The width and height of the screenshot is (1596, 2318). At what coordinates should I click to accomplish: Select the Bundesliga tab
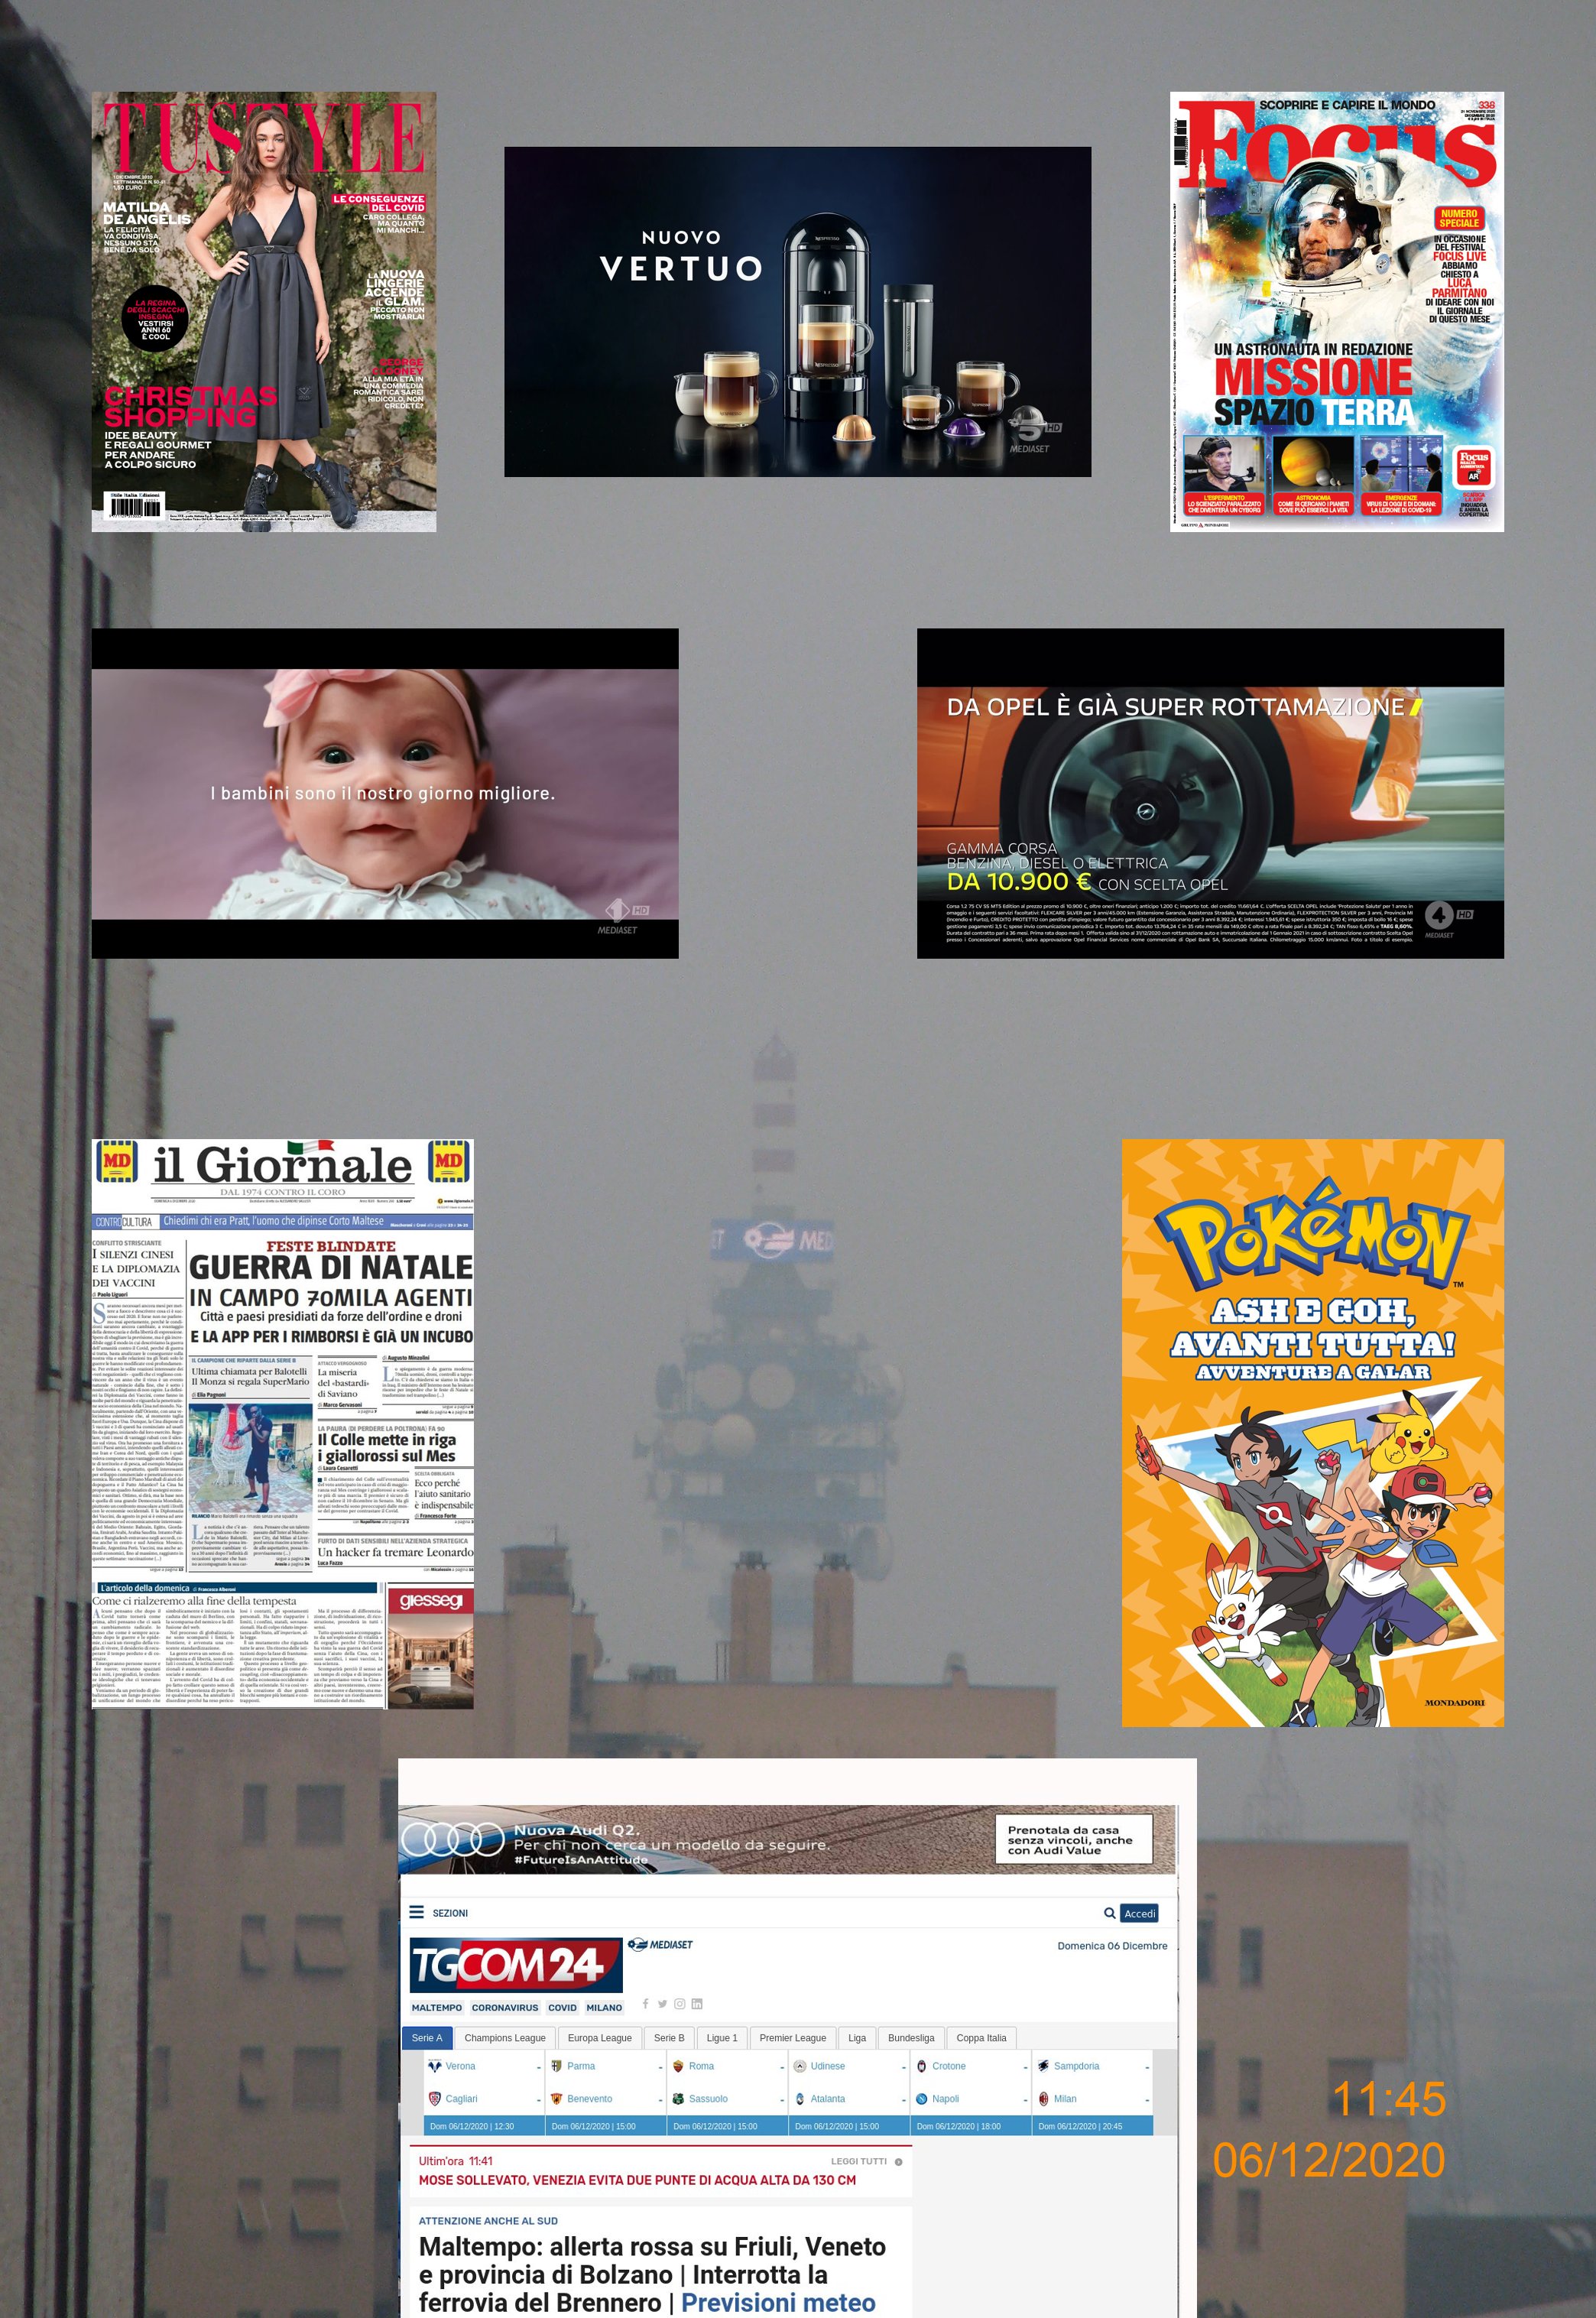coord(910,2037)
